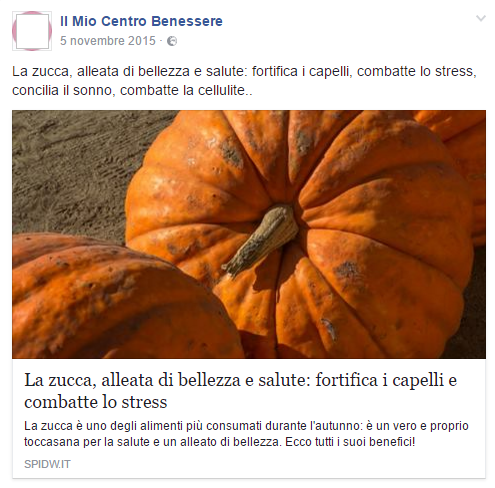Open article headline about la zucca

pyautogui.click(x=241, y=391)
